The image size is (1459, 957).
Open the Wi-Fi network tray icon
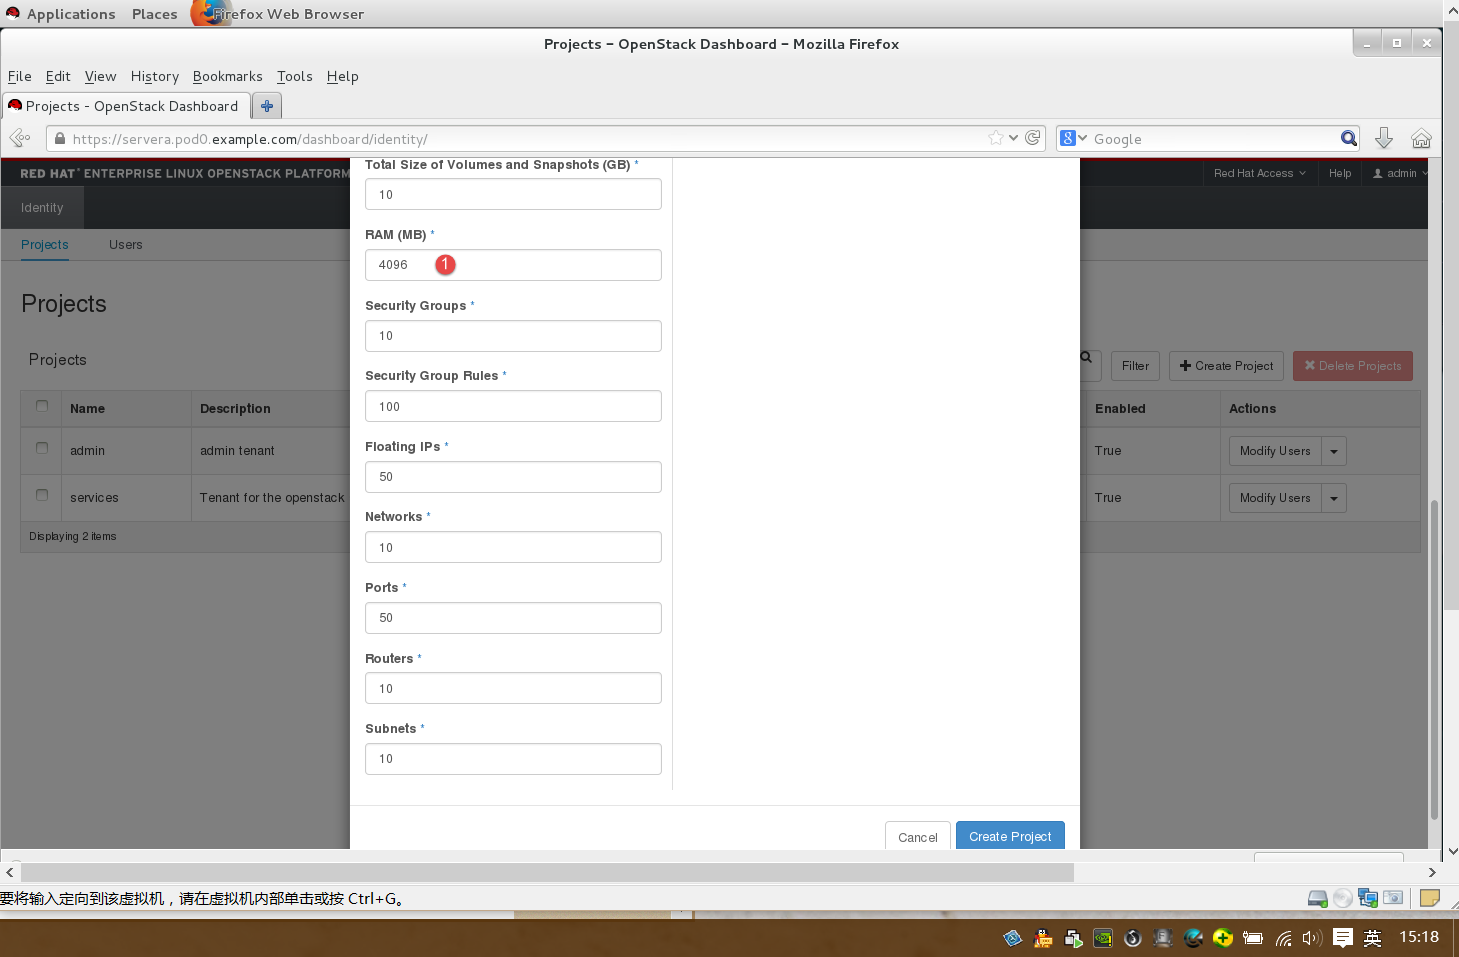click(1283, 938)
